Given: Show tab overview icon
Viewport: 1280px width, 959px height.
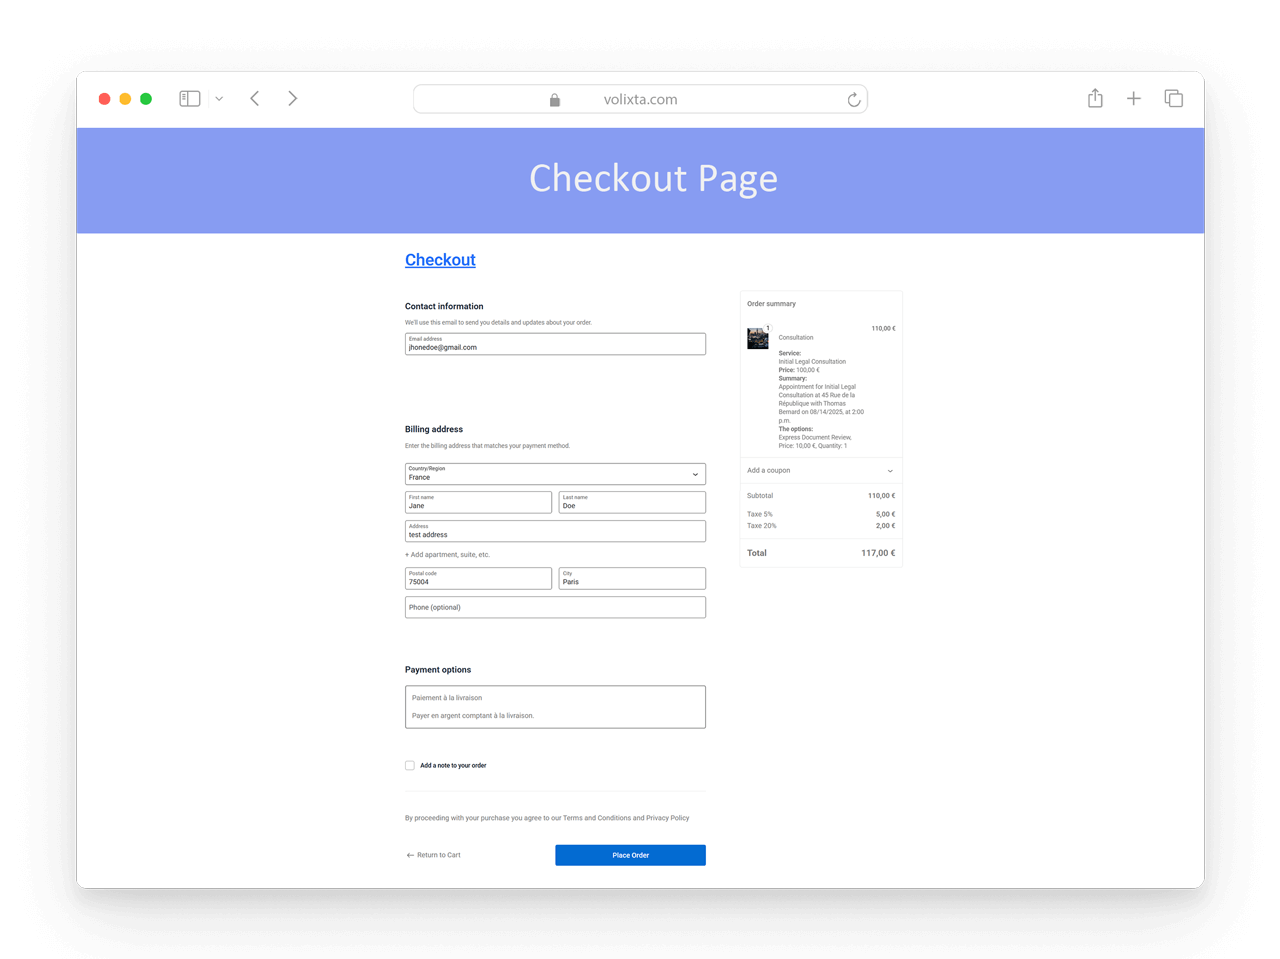Looking at the screenshot, I should tap(1174, 98).
